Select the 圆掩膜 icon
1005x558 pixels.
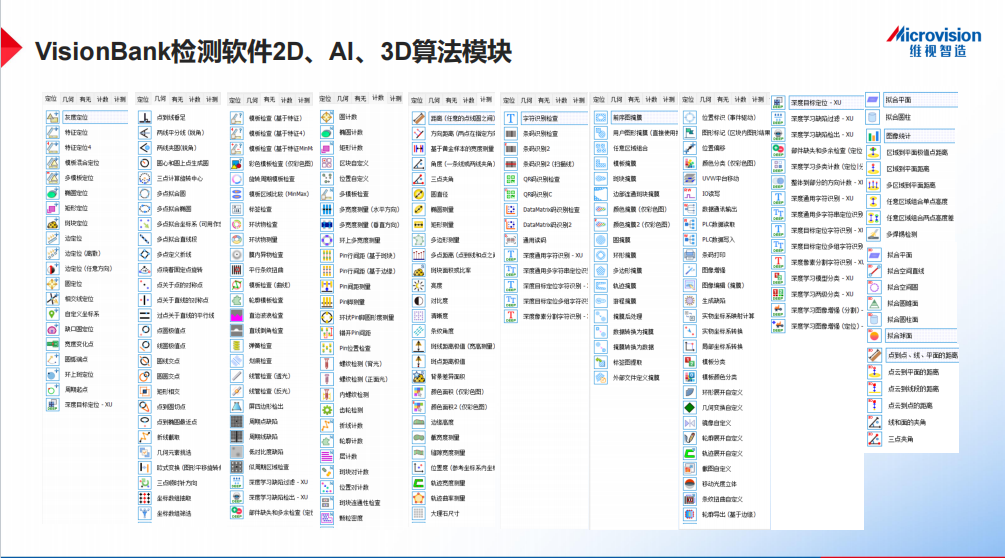pos(601,240)
